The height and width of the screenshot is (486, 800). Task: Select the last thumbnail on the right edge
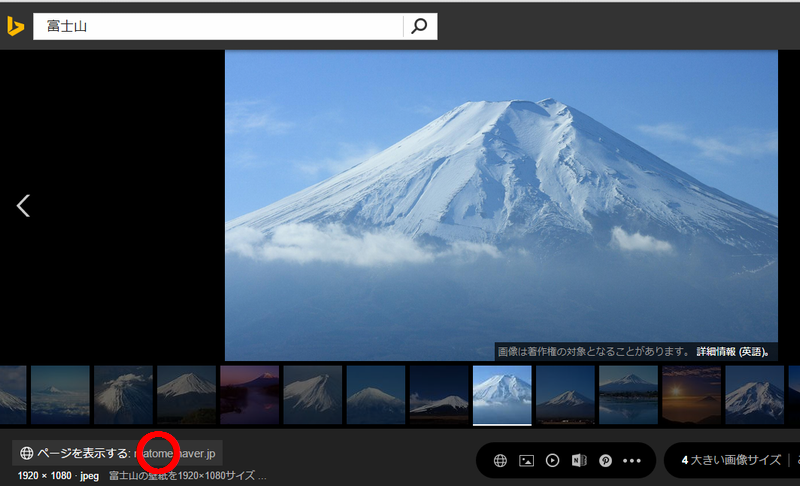click(x=792, y=394)
